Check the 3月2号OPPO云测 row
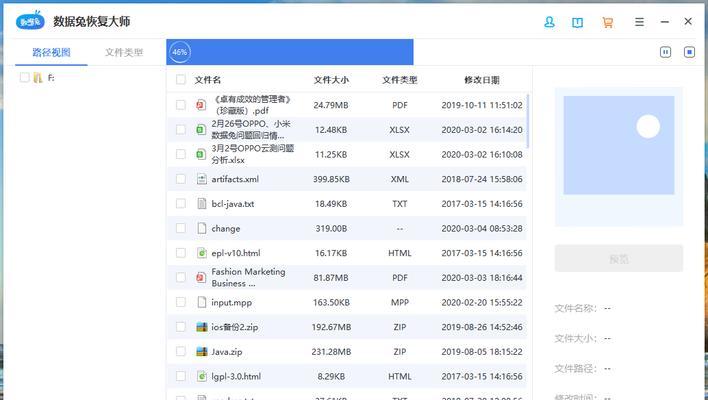Viewport: 708px width, 400px height. pos(181,154)
